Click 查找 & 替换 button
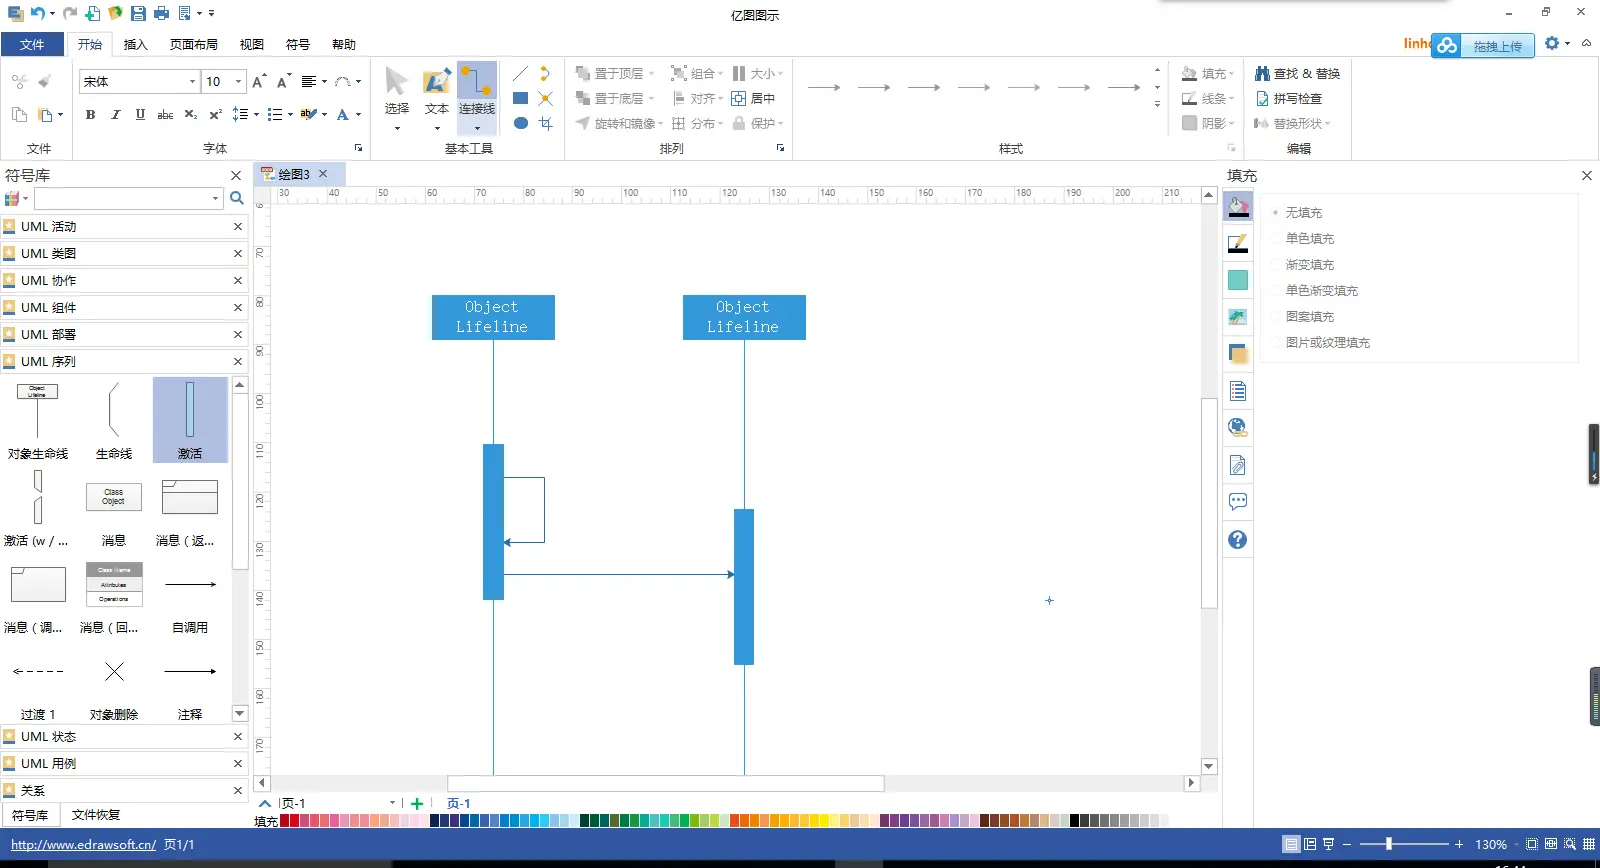This screenshot has height=868, width=1600. (1298, 73)
